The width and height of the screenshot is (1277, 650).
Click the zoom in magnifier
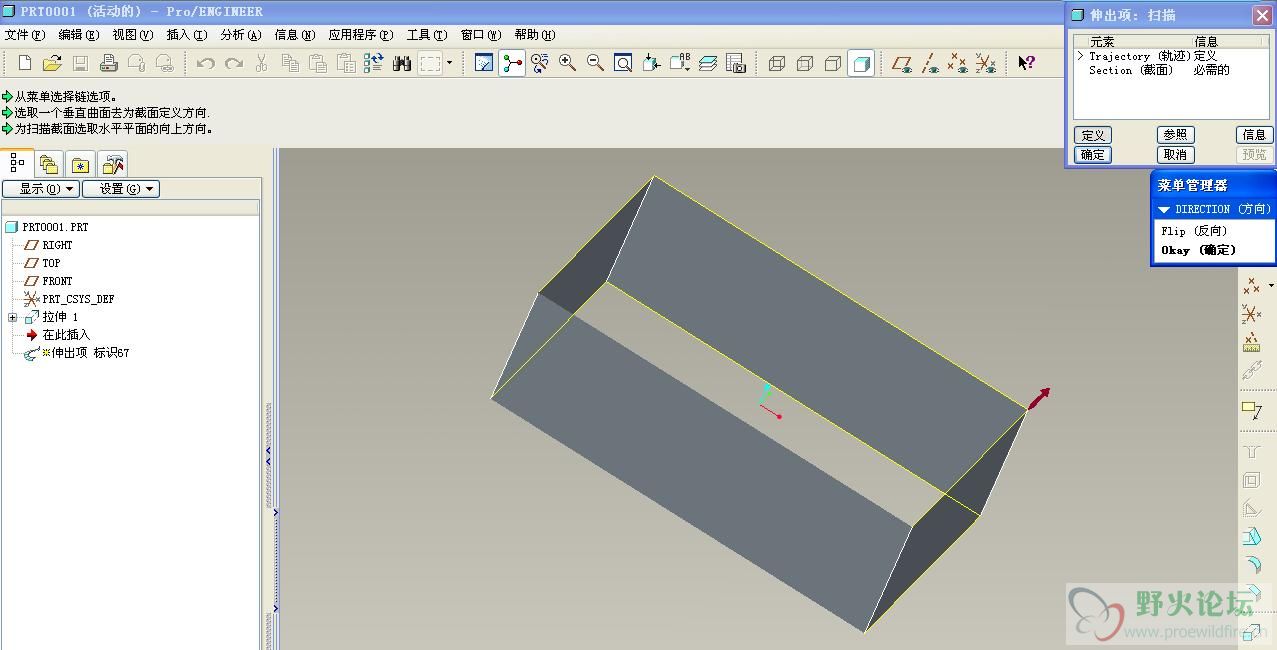567,63
